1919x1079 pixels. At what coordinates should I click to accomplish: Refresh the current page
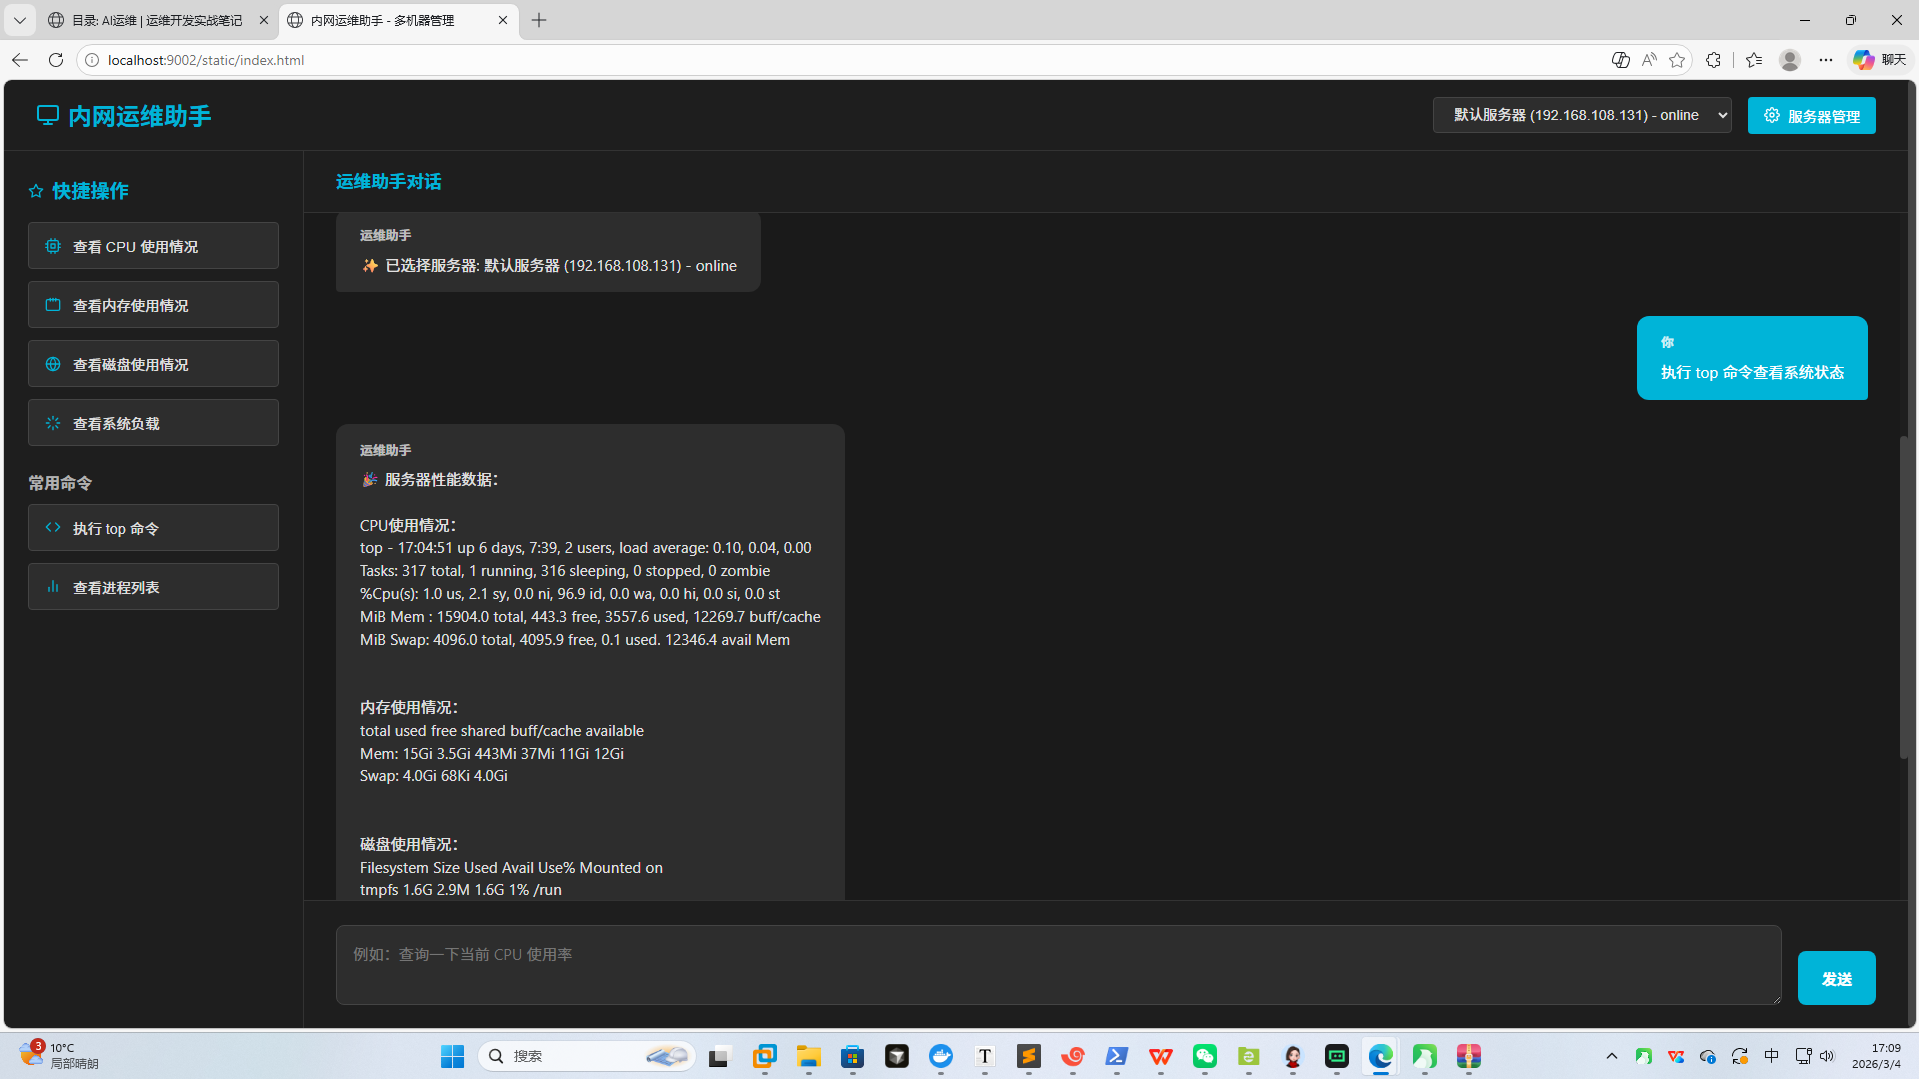[x=56, y=60]
